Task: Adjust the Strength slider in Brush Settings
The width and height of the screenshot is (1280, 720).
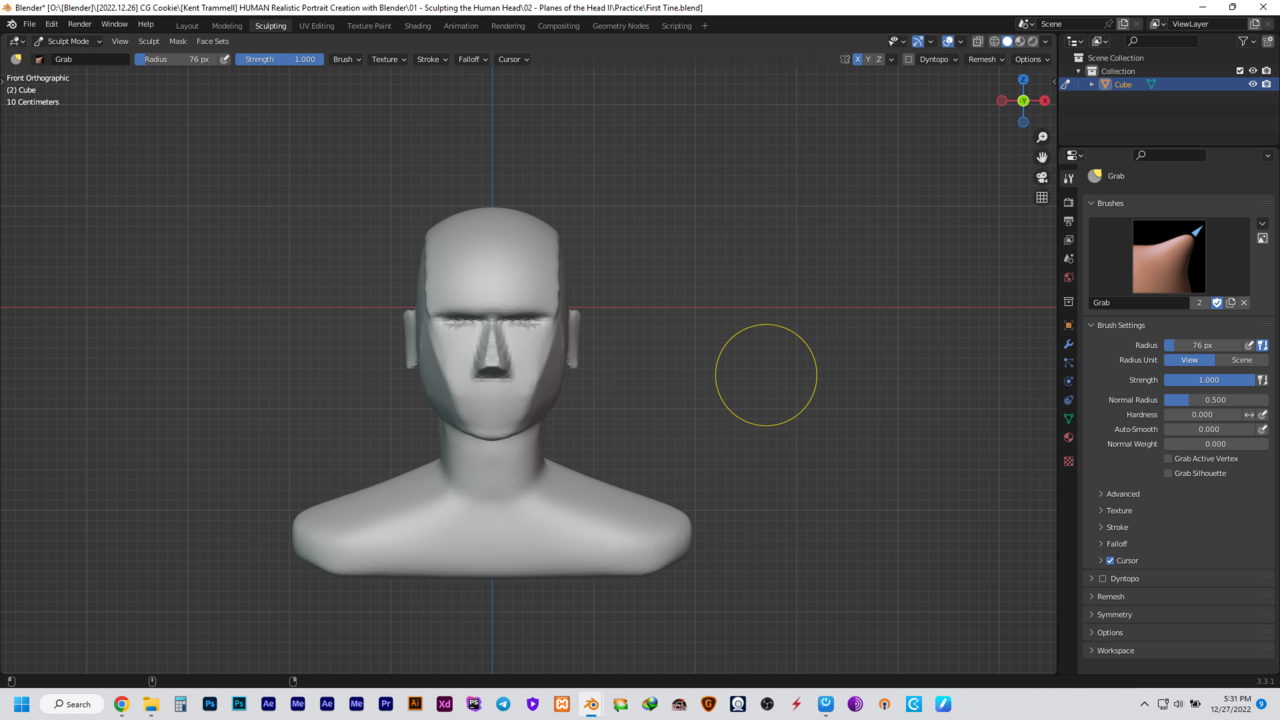Action: click(x=1208, y=380)
